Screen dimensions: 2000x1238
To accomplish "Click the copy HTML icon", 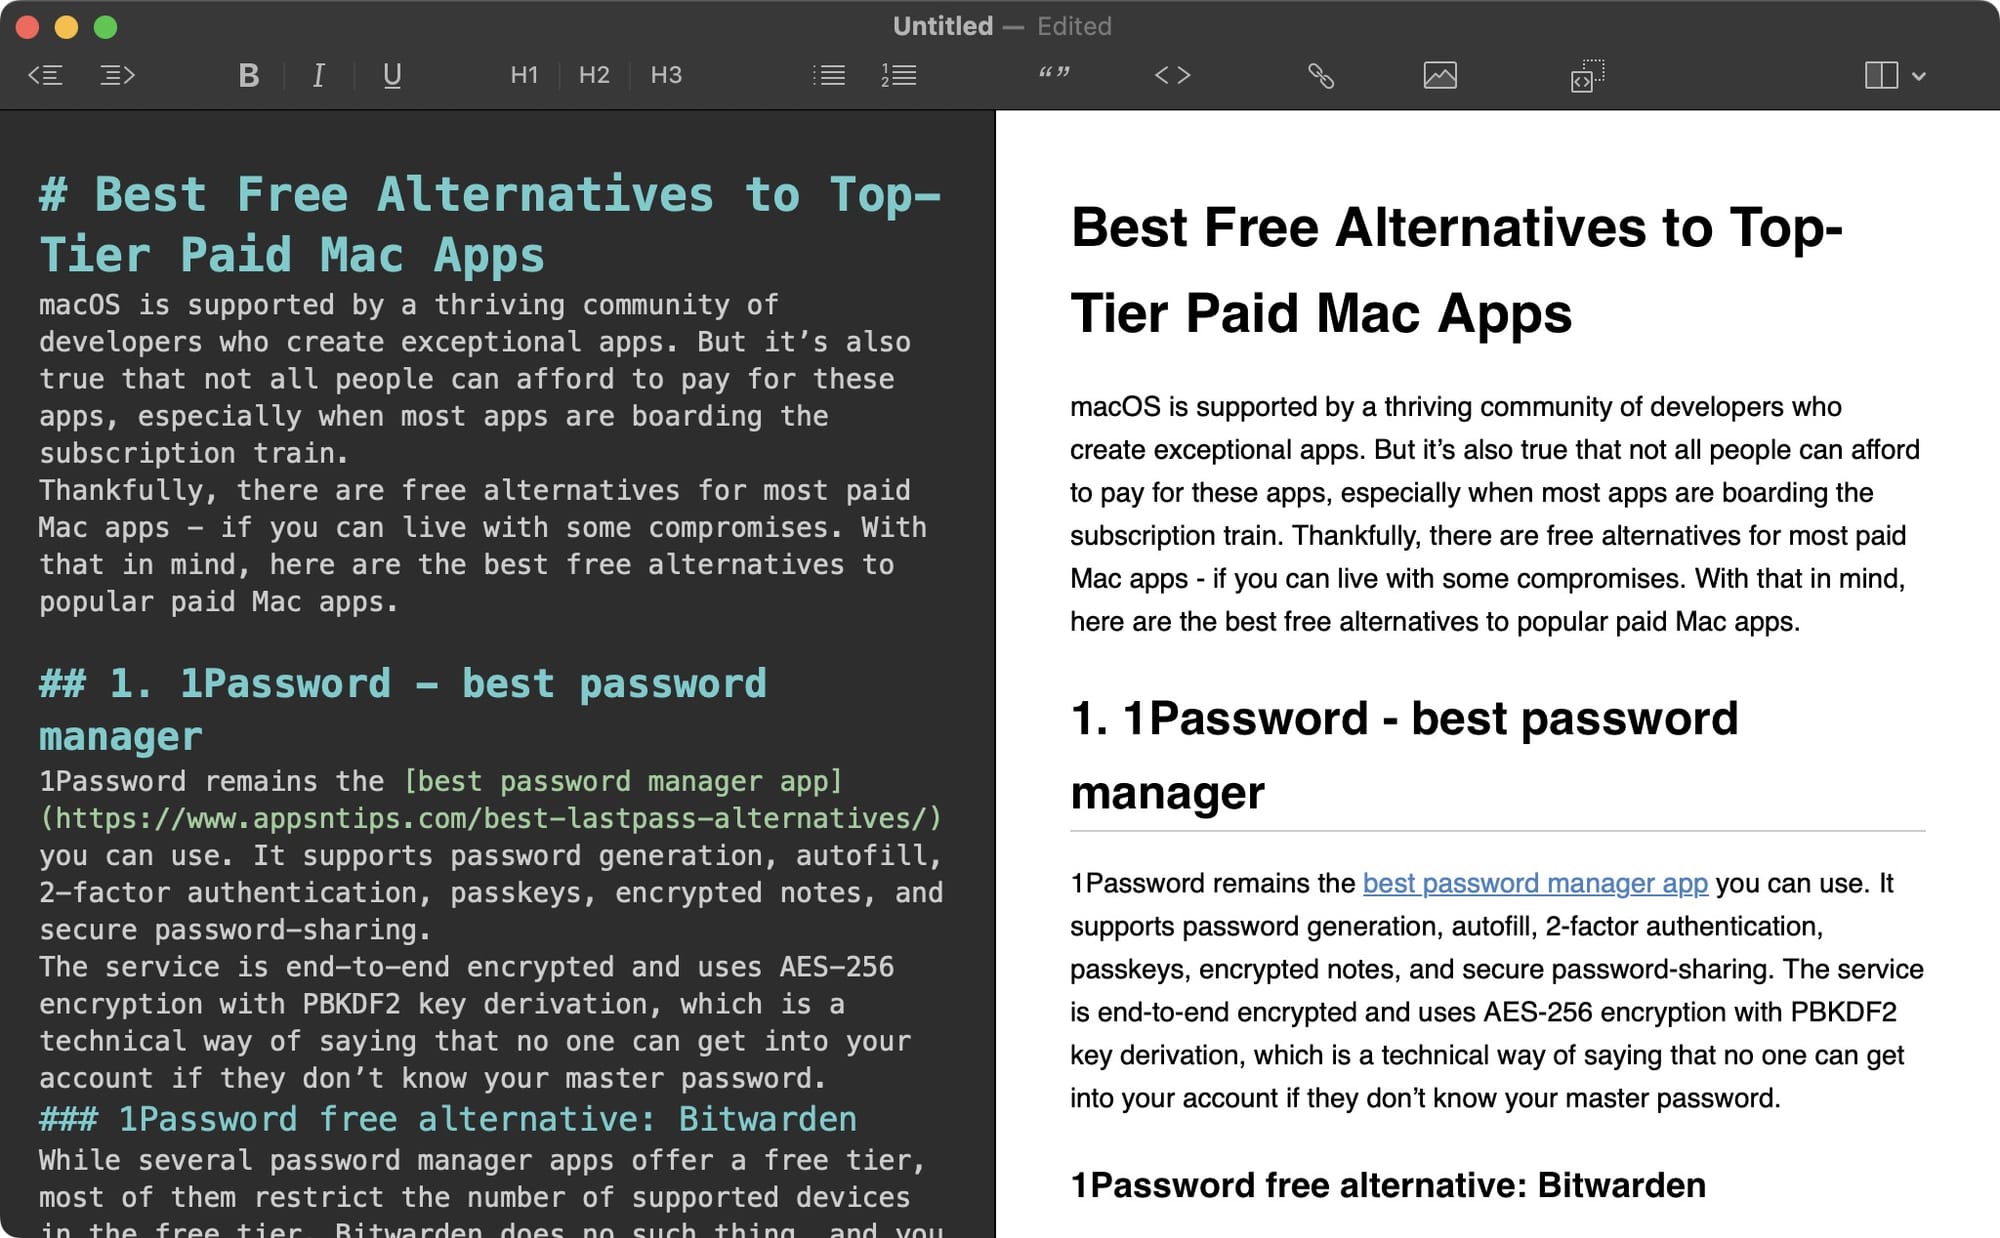I will 1587,75.
